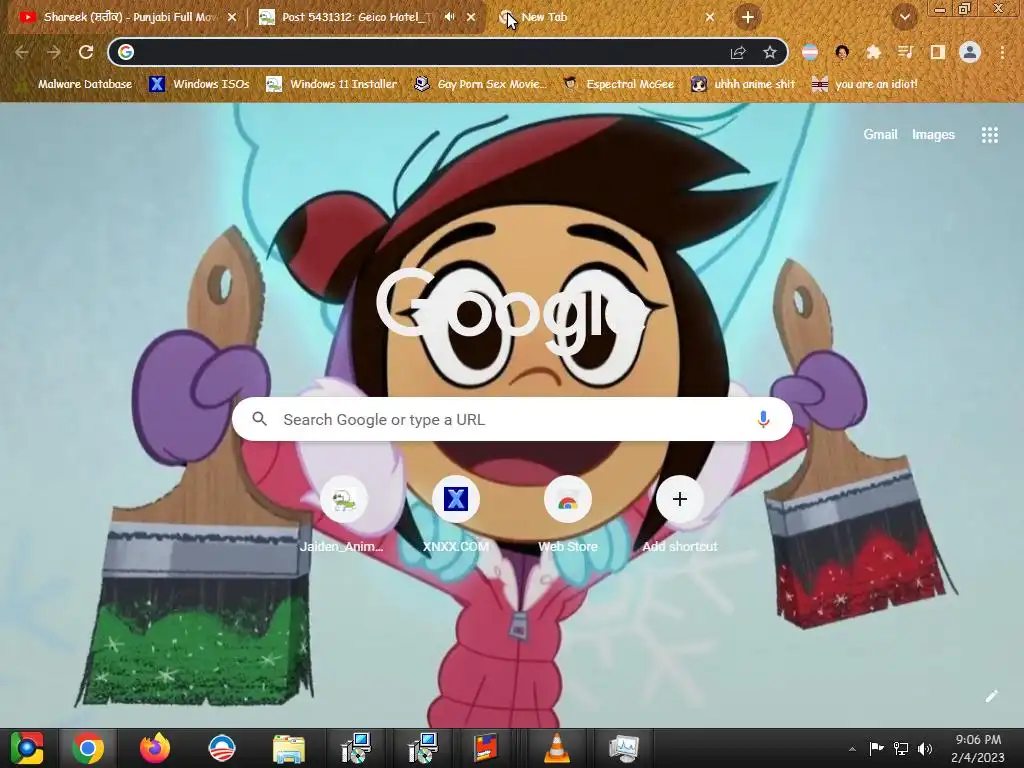Mute audio on the Geico Hotel tab

(x=449, y=17)
